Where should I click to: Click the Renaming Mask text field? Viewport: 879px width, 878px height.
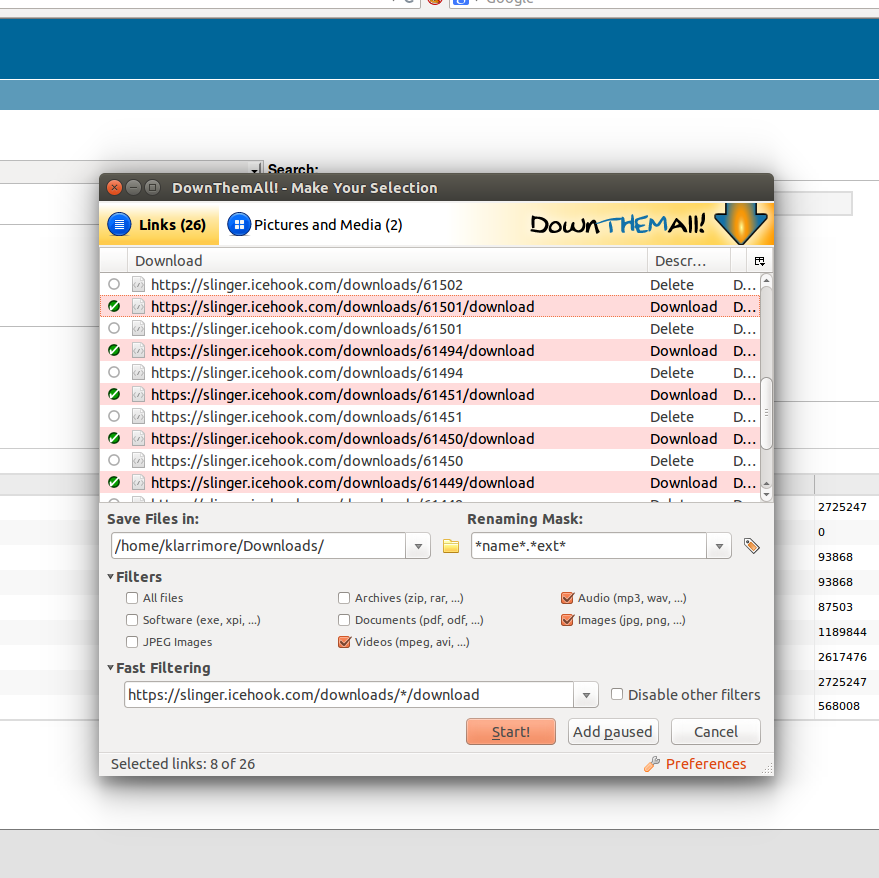[589, 546]
